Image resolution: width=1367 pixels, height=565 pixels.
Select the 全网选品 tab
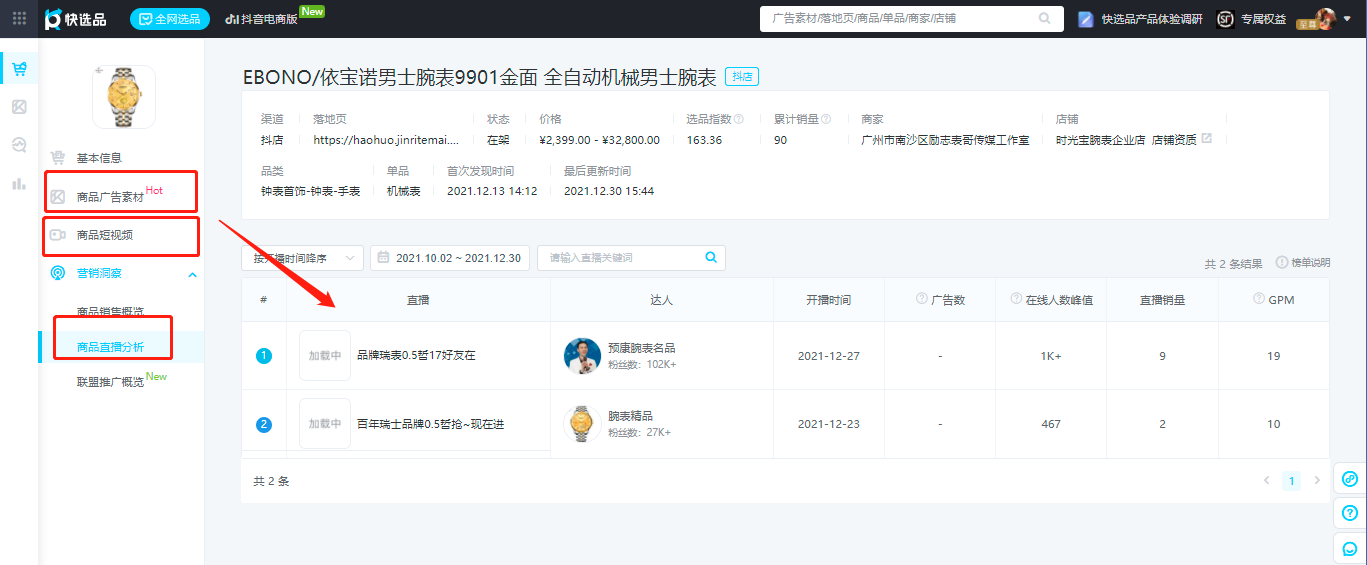coord(170,19)
